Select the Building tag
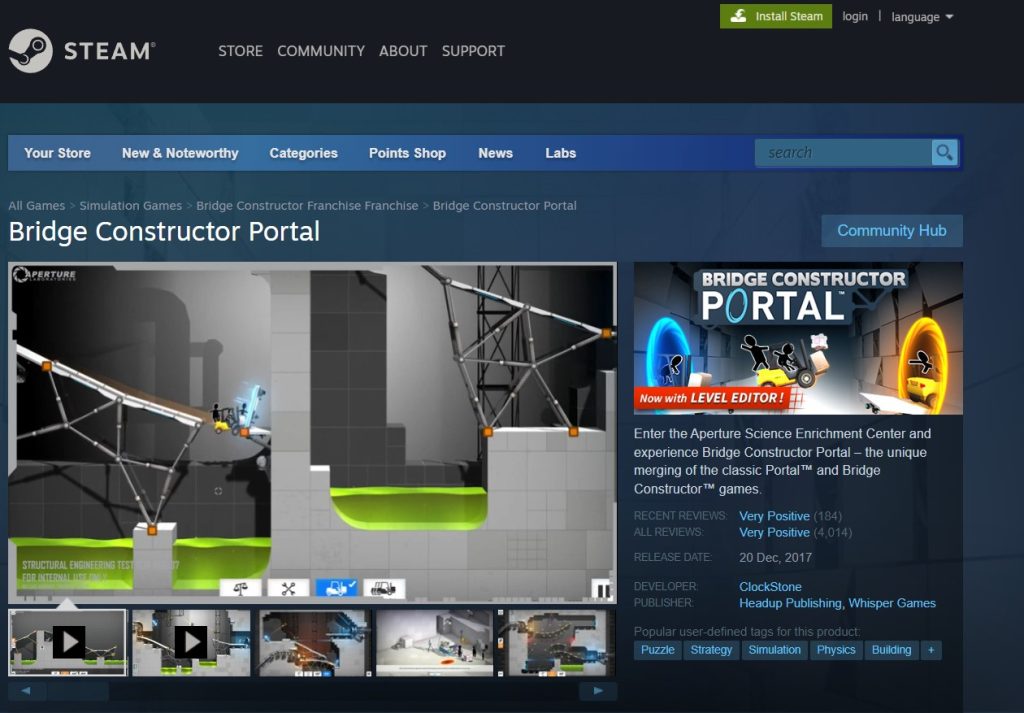The image size is (1024, 713). (891, 650)
